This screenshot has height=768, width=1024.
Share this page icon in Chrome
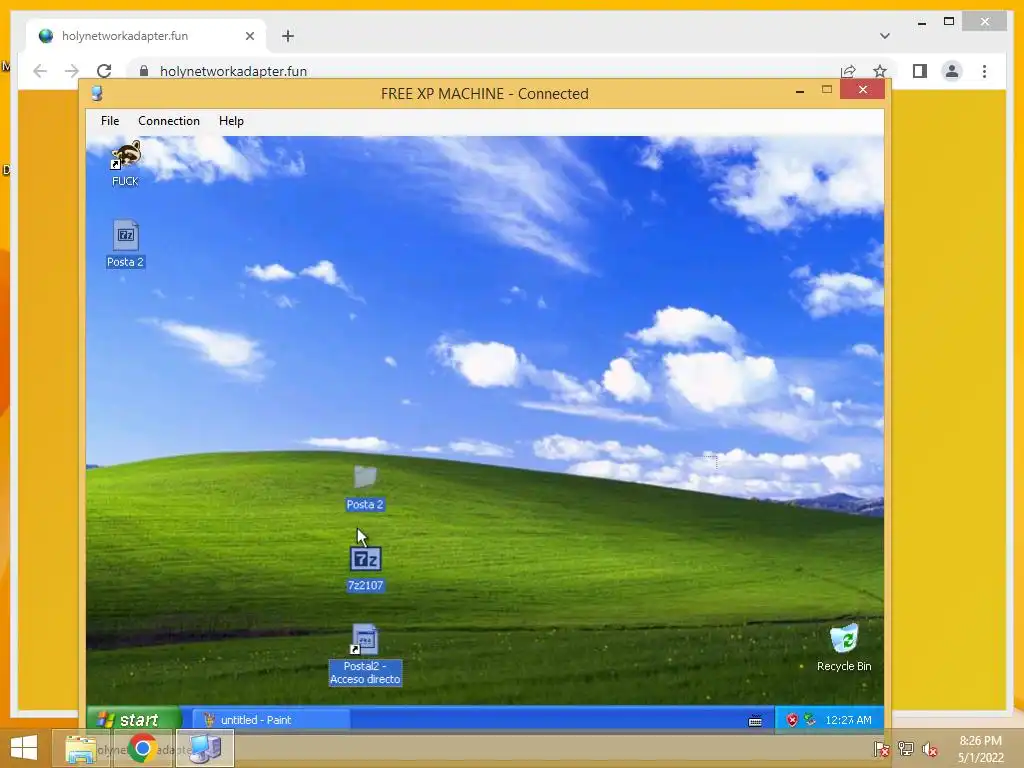coord(848,71)
